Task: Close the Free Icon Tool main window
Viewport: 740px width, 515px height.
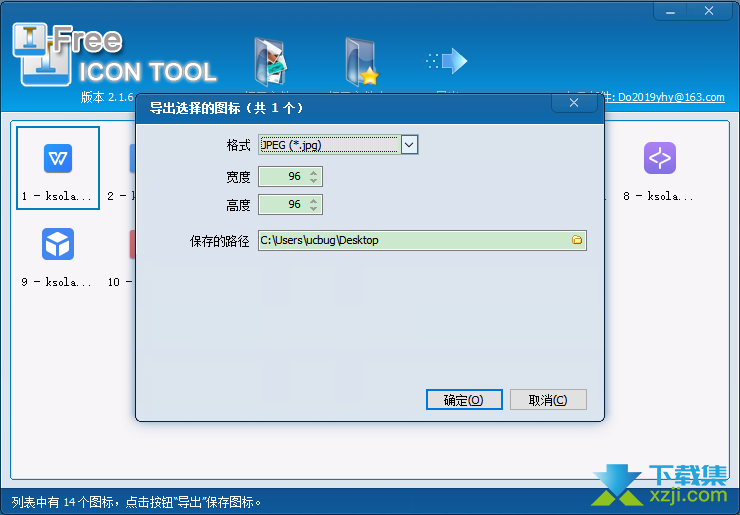Action: click(709, 11)
